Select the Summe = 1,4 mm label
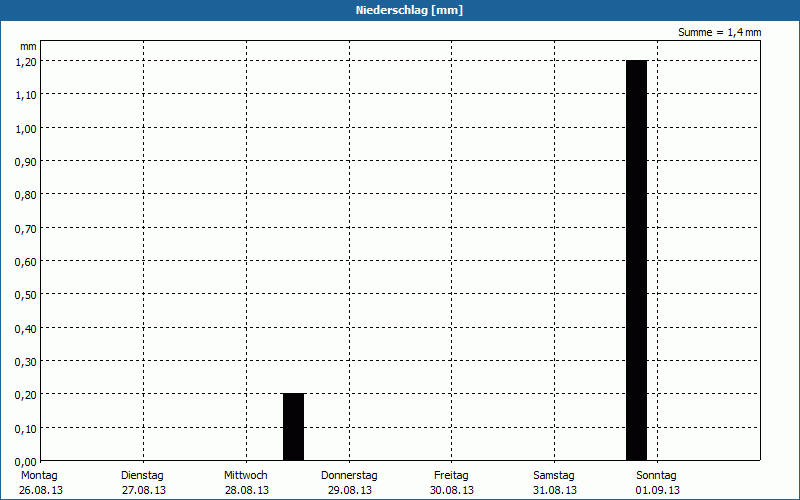This screenshot has height=500, width=800. [719, 32]
